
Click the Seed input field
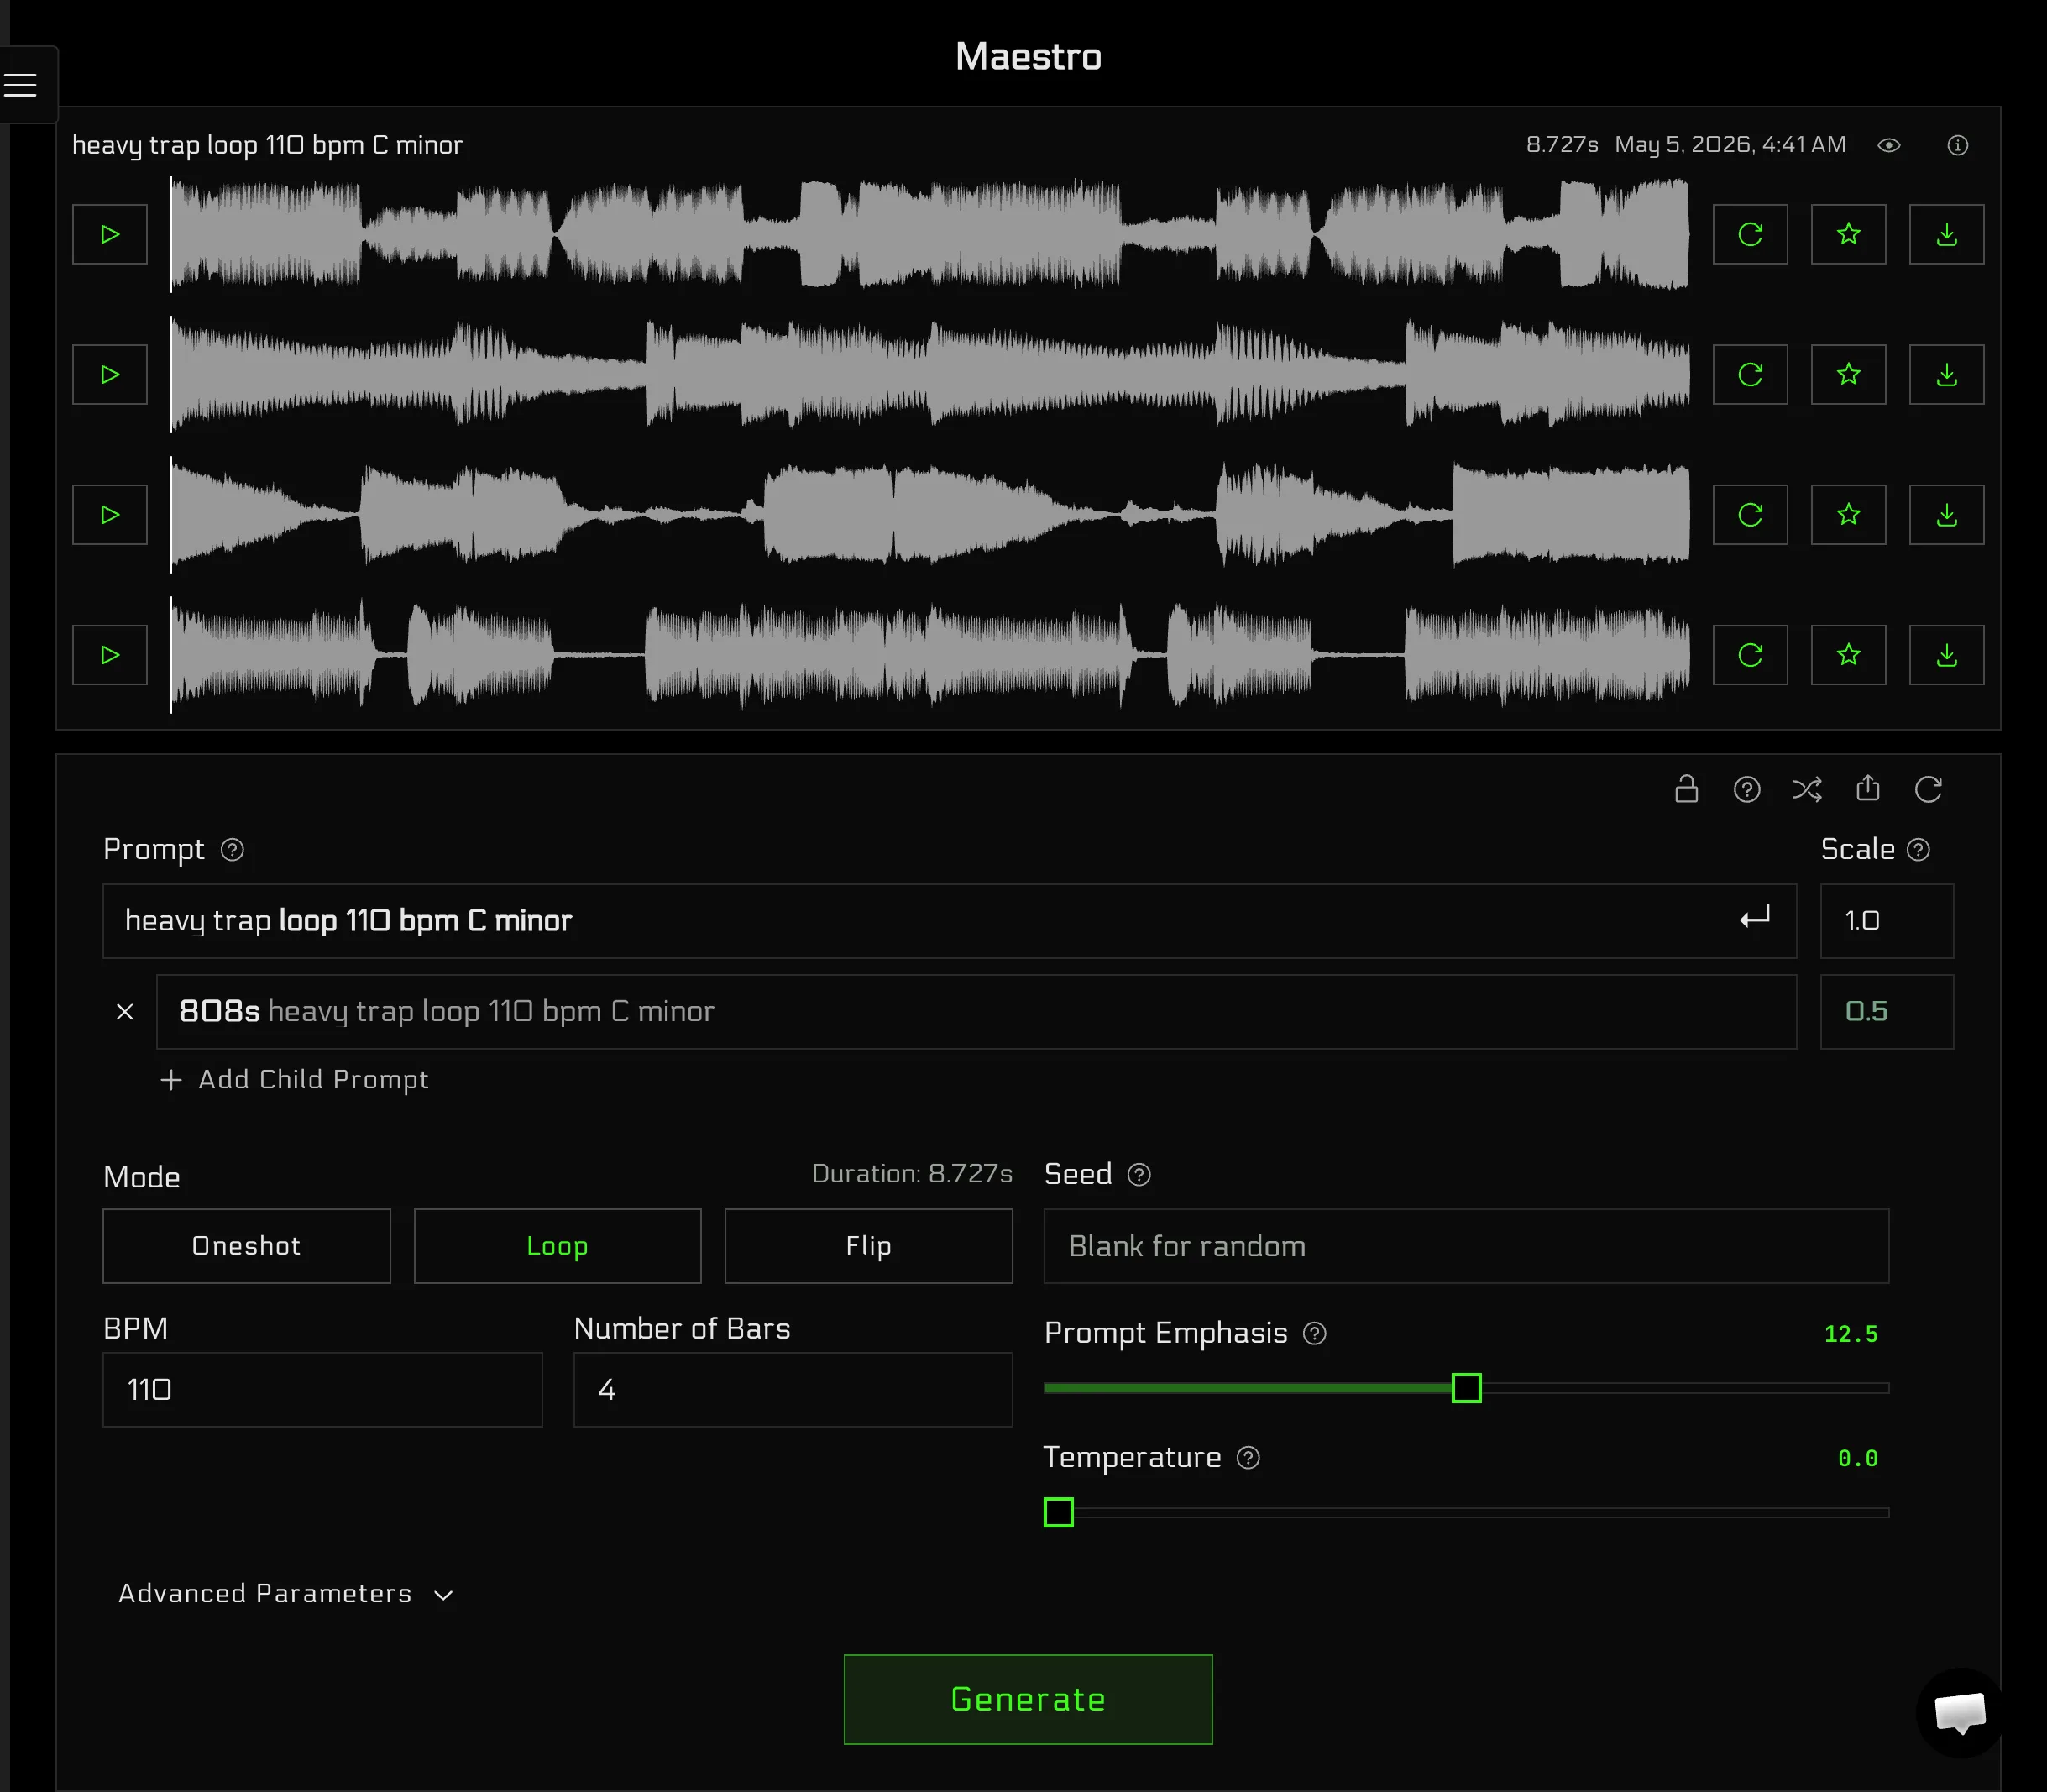coord(1466,1245)
